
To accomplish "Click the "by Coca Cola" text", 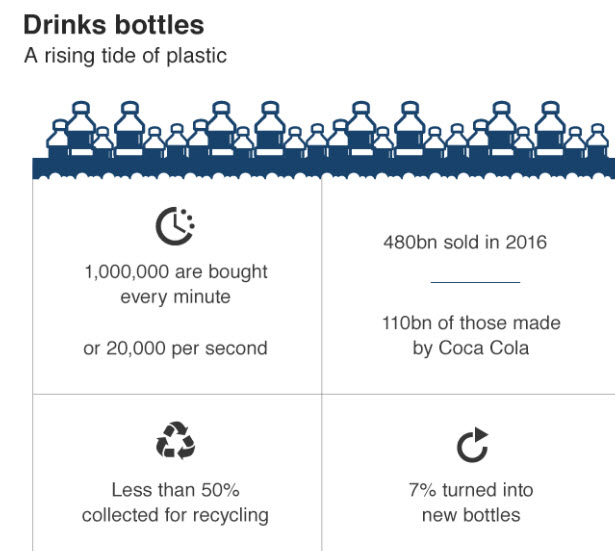I will [x=470, y=348].
